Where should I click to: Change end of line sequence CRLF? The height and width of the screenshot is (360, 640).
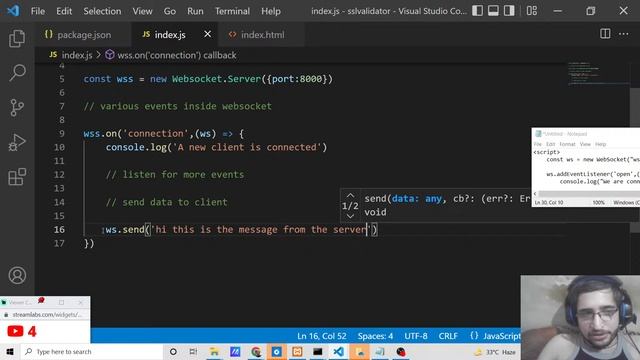click(x=448, y=336)
